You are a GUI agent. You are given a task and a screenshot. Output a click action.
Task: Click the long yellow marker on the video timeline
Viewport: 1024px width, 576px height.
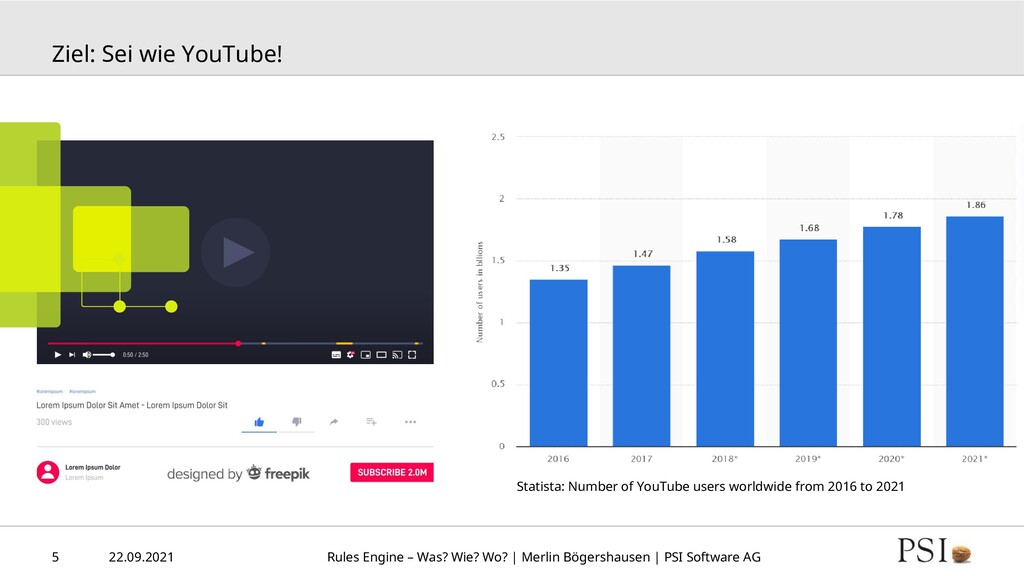[344, 343]
